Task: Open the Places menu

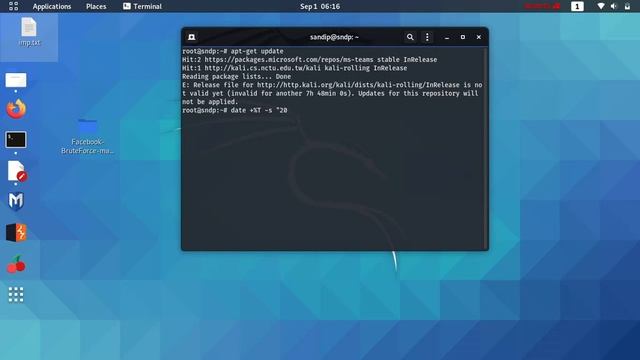Action: point(96,6)
